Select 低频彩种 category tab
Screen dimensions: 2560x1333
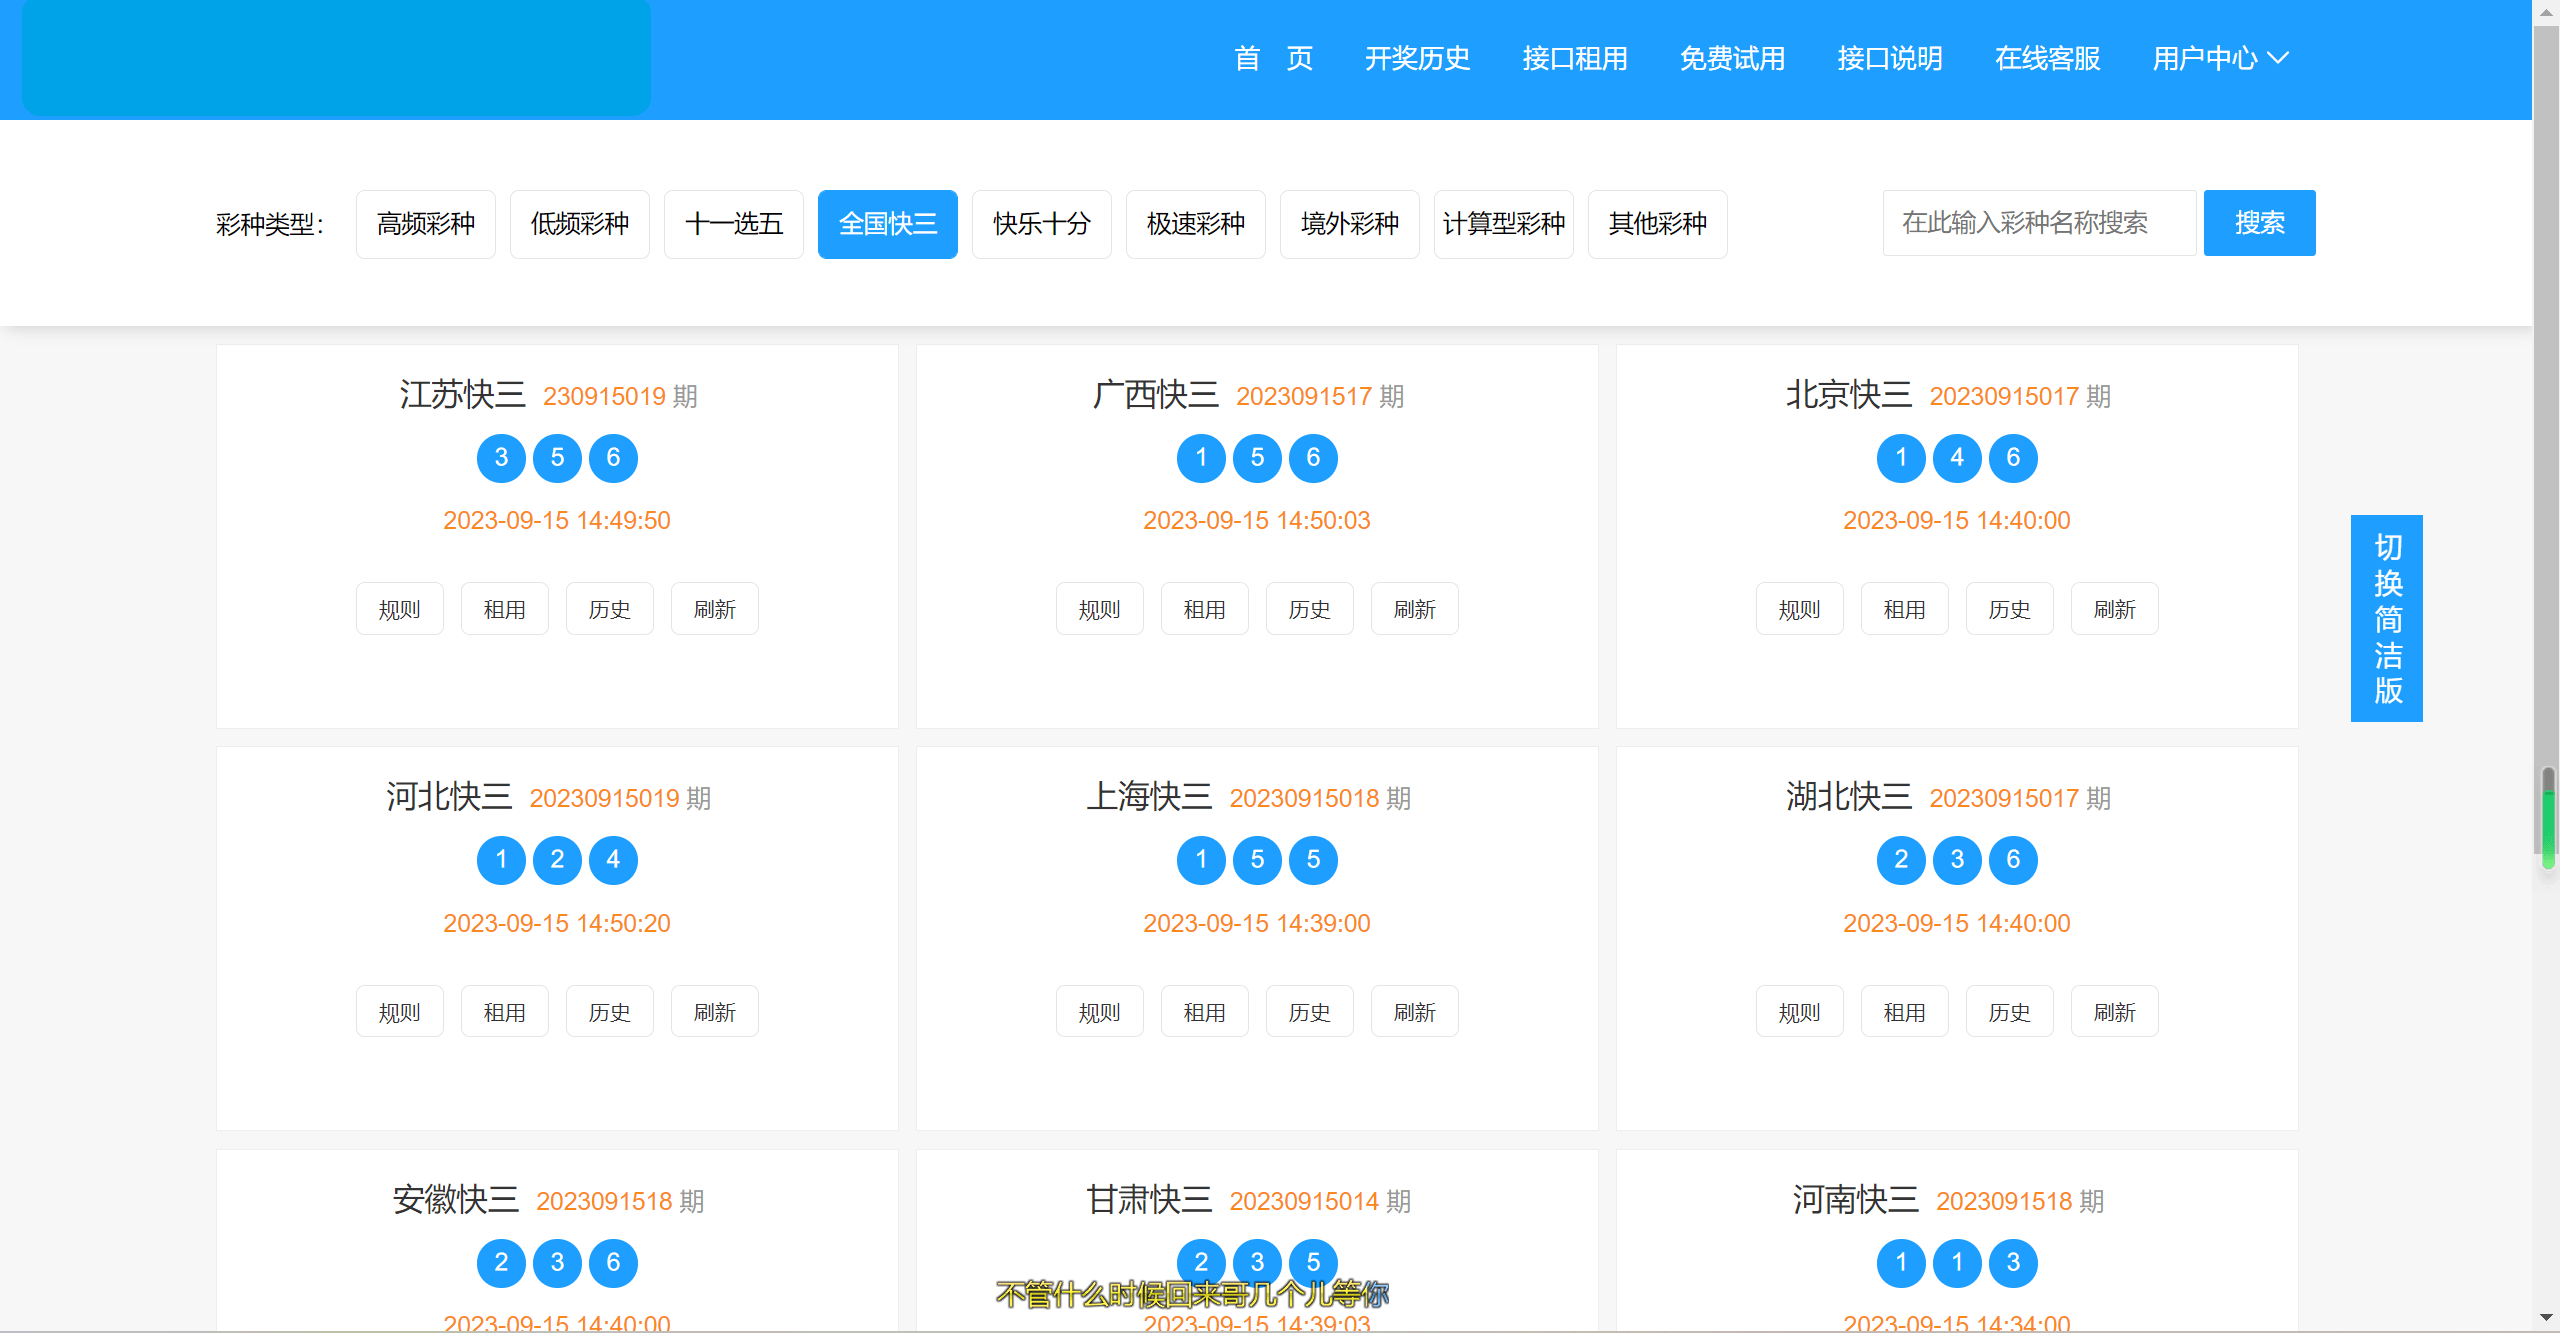580,224
